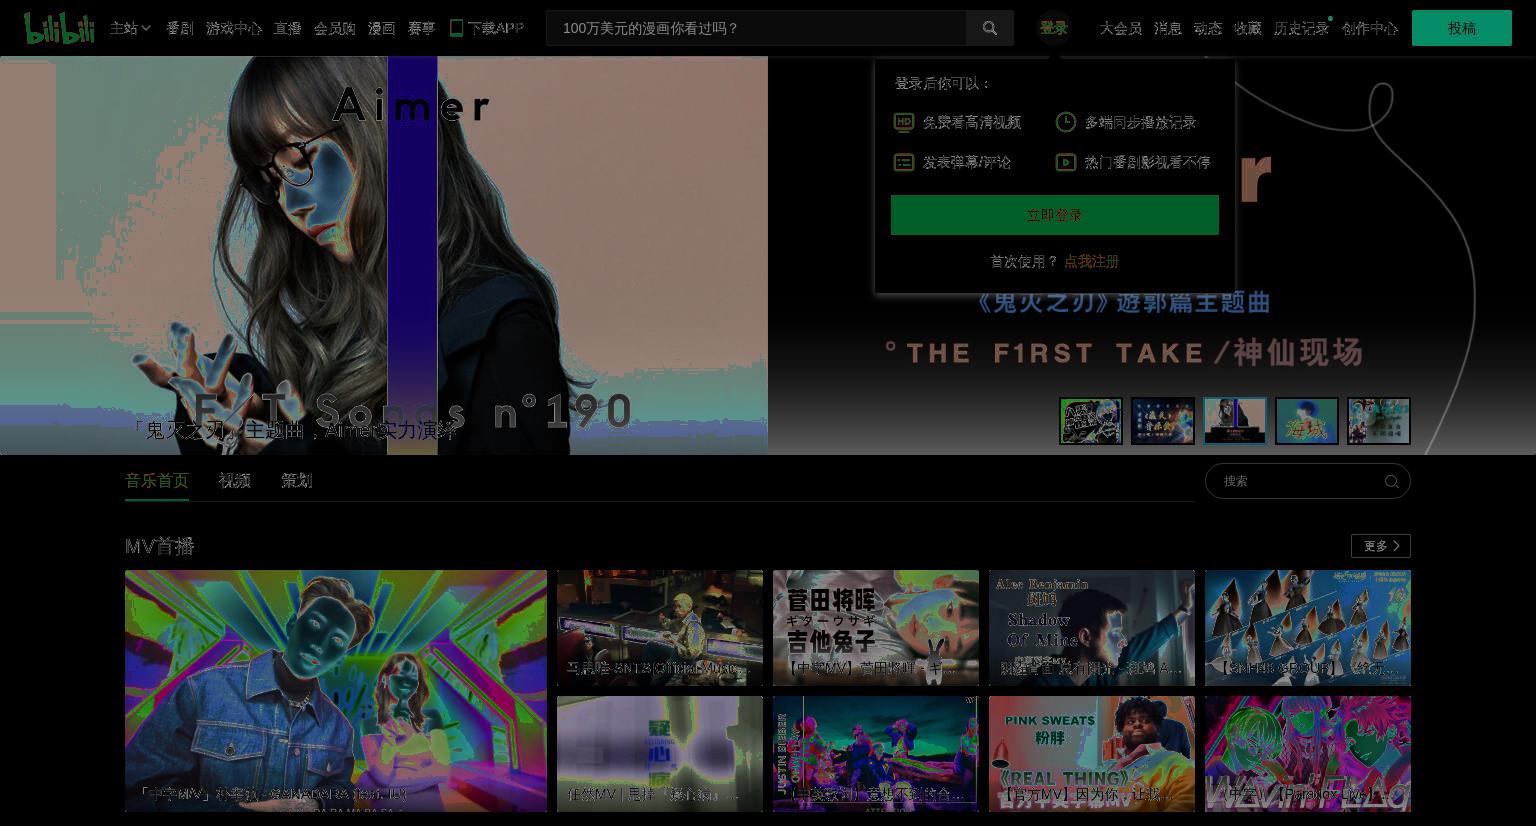This screenshot has height=826, width=1536.
Task: Open the 直播 page
Action: [288, 28]
